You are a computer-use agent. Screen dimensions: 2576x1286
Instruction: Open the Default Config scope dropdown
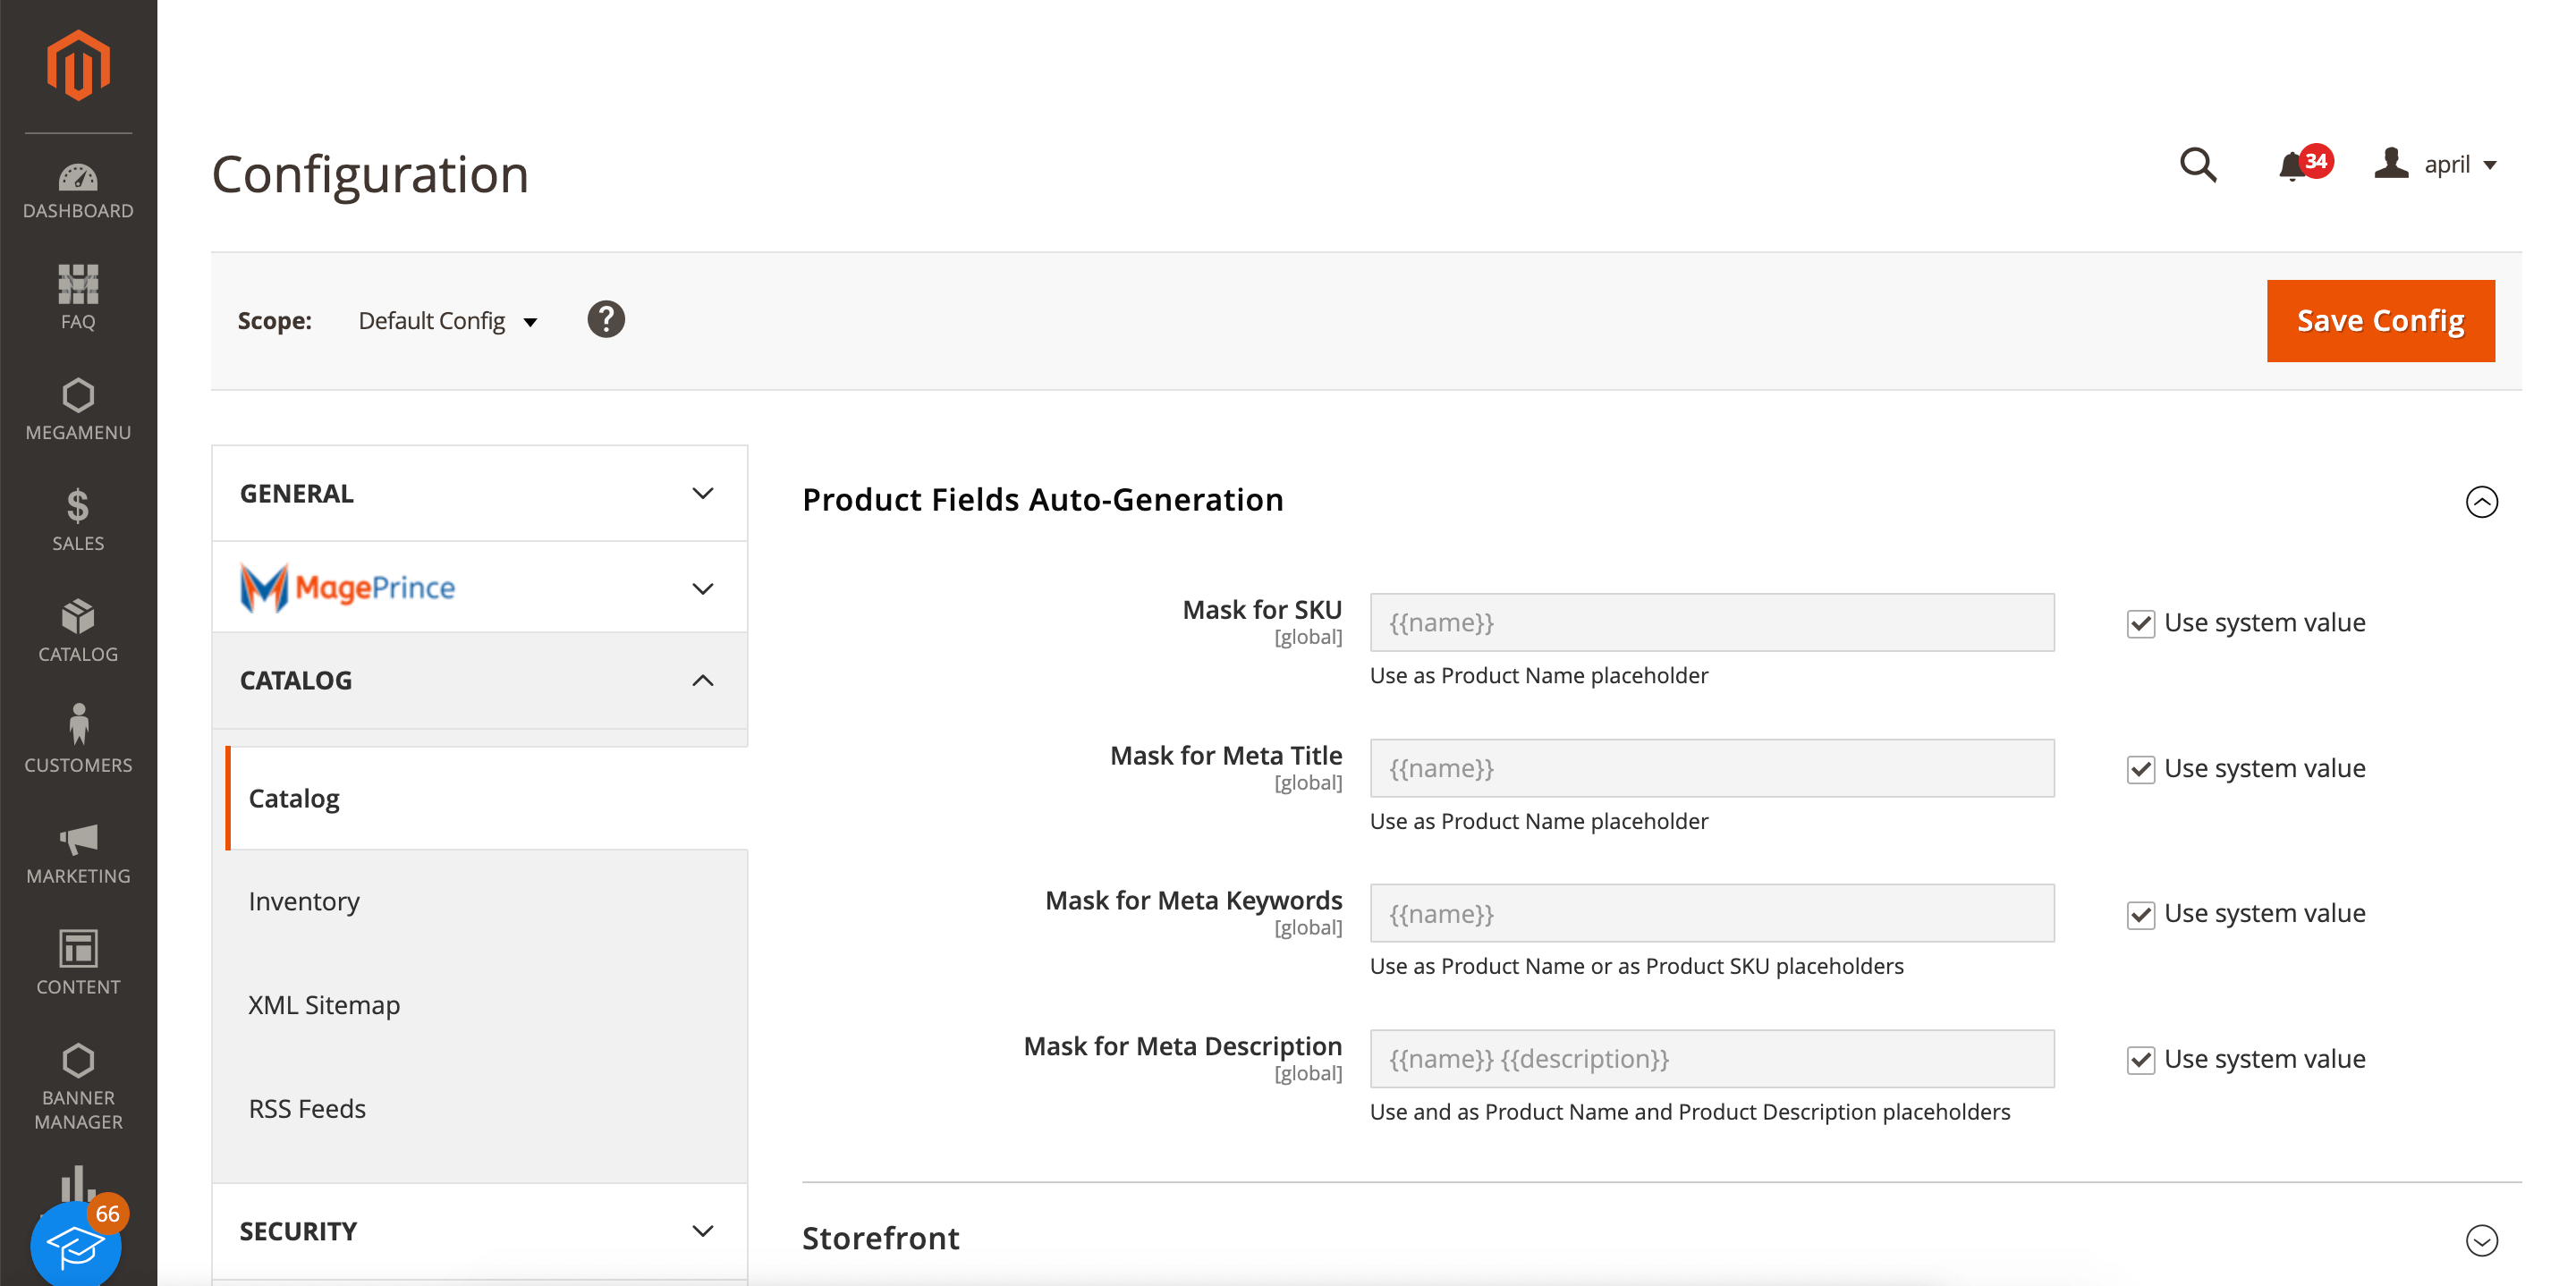point(447,321)
